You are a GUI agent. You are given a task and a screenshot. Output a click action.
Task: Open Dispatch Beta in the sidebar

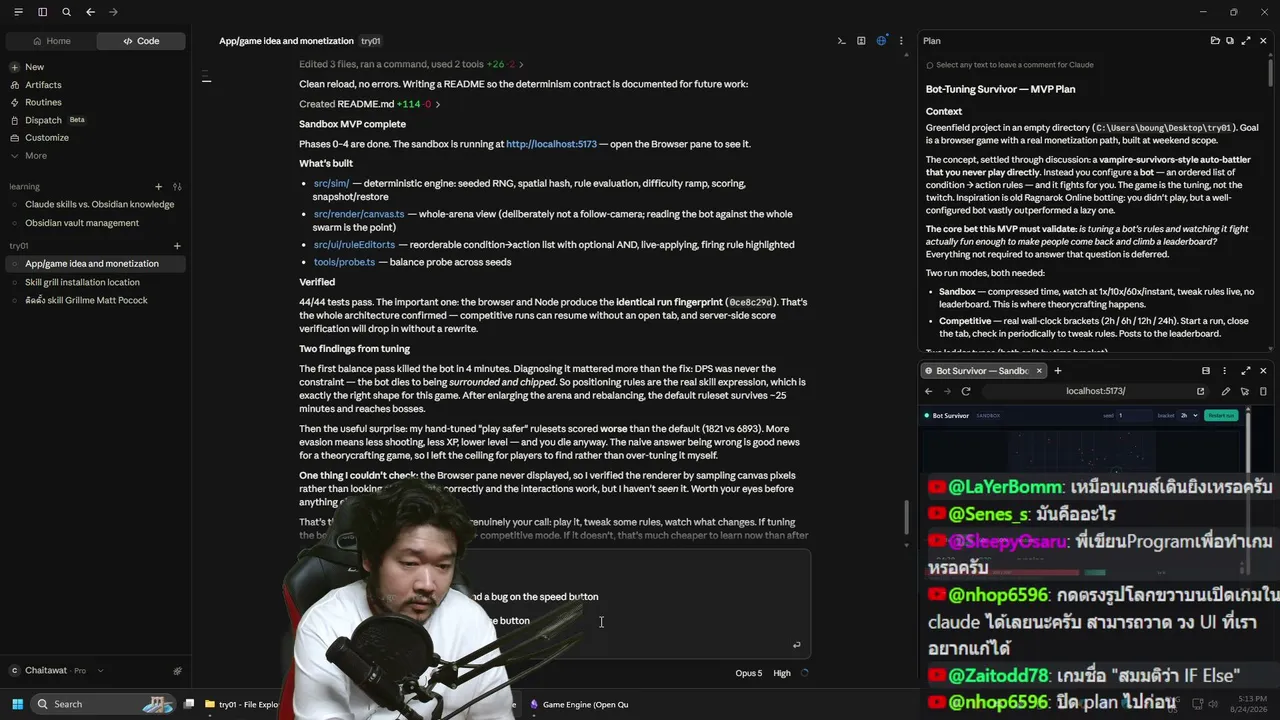tap(48, 120)
